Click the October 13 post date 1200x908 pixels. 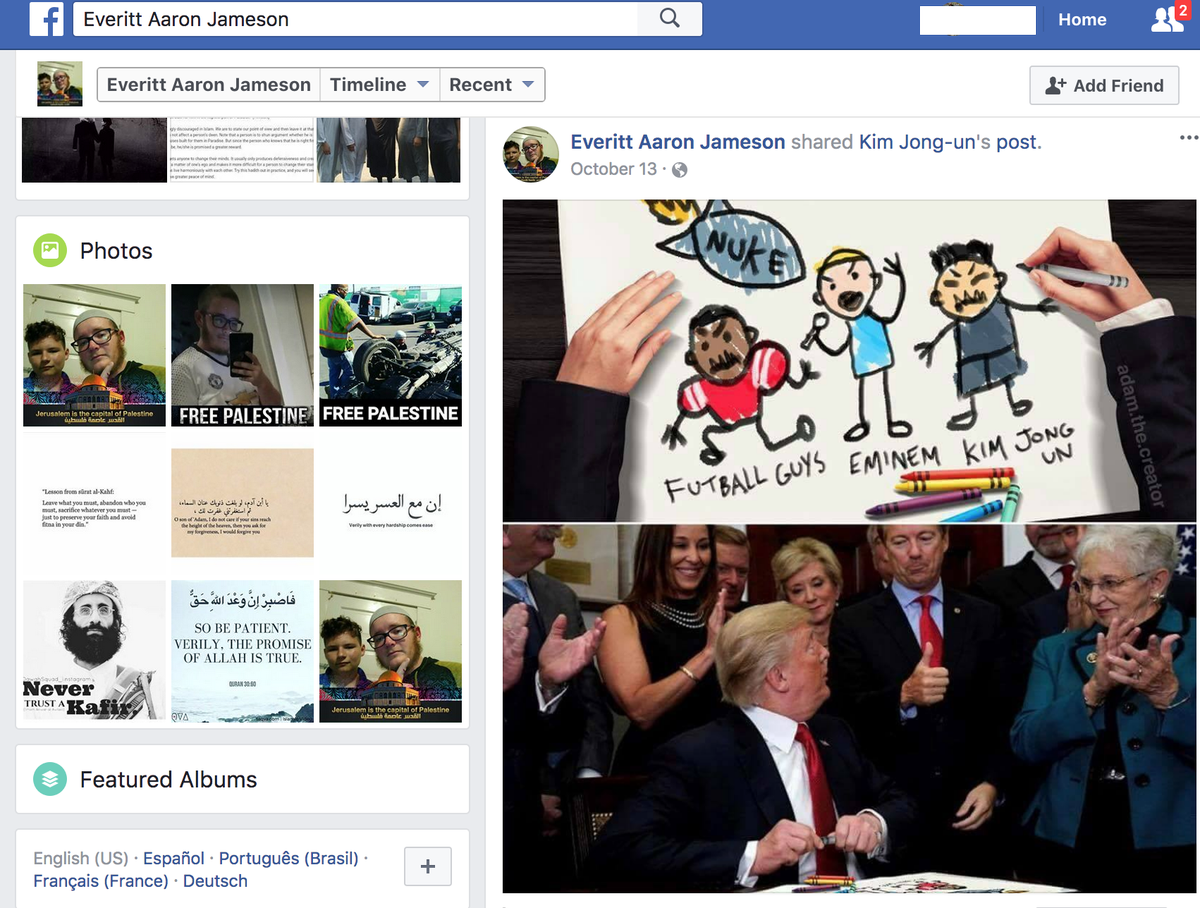(613, 169)
